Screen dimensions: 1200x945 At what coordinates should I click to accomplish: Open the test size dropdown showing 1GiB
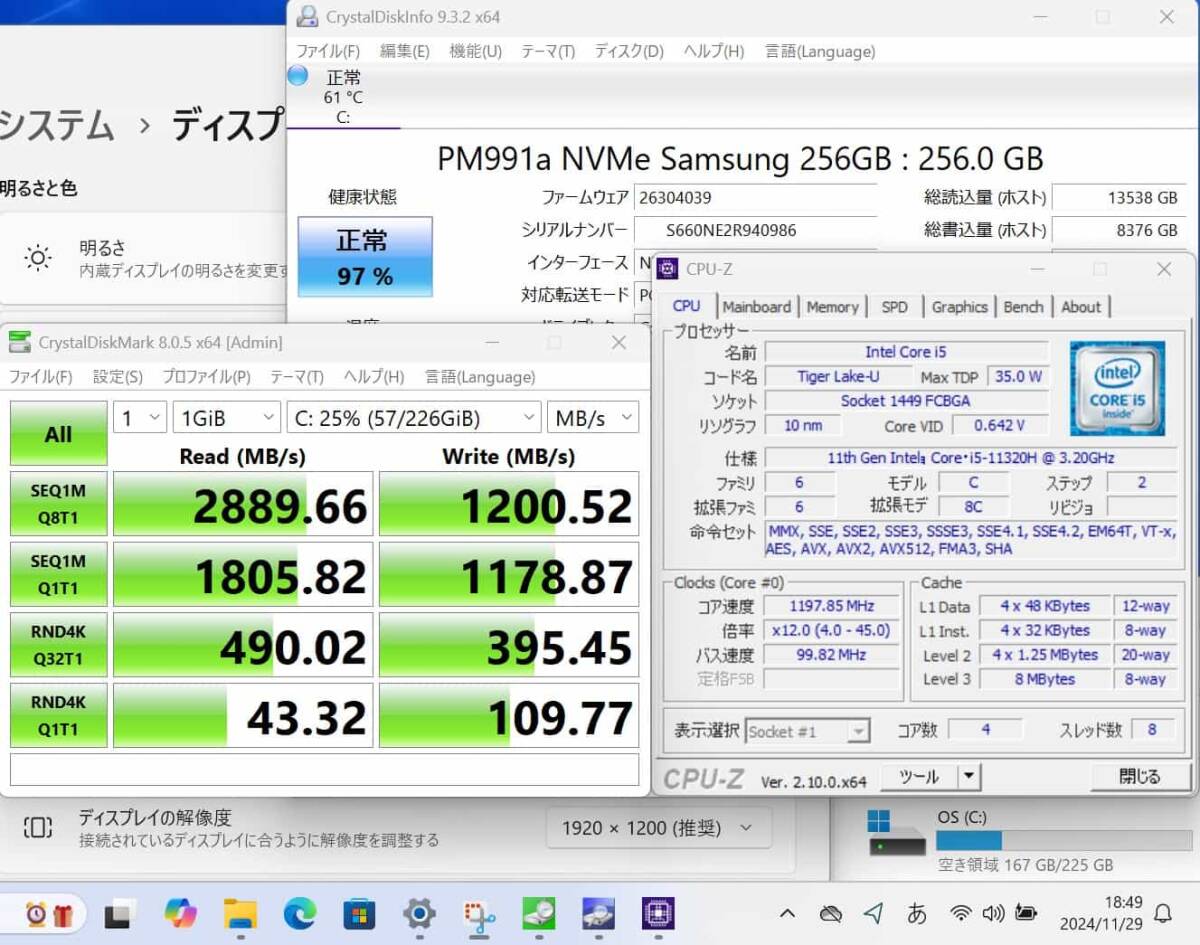pos(226,418)
